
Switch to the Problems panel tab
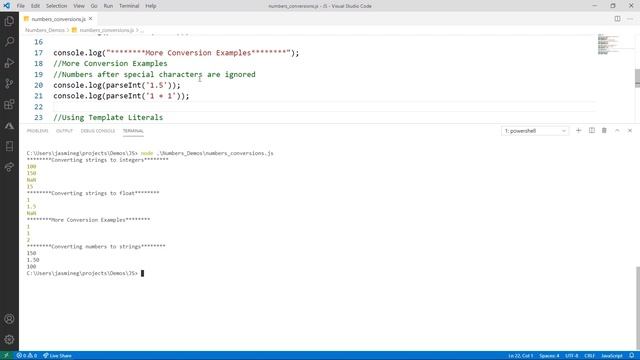click(x=37, y=131)
